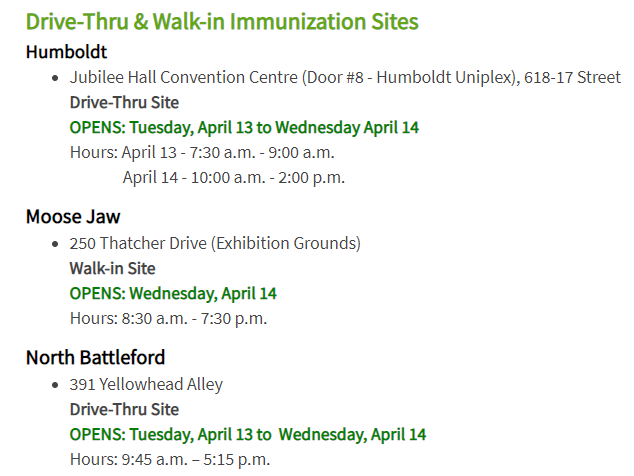Click the Humboldt Drive-Thru Site label

[124, 102]
